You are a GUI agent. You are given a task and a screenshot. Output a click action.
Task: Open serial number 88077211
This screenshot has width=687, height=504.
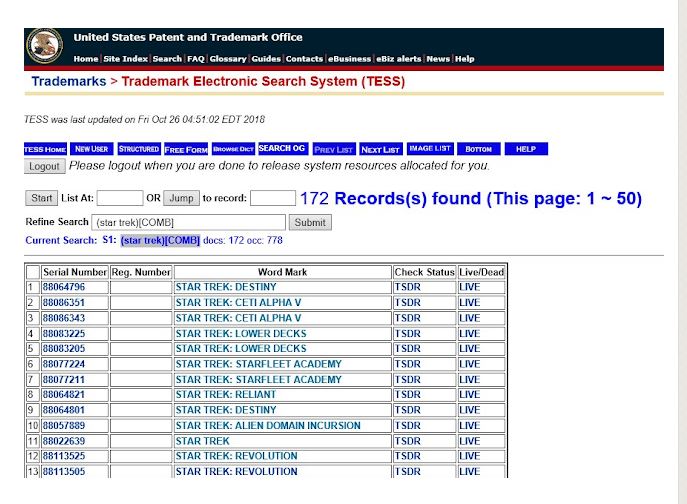pos(64,380)
